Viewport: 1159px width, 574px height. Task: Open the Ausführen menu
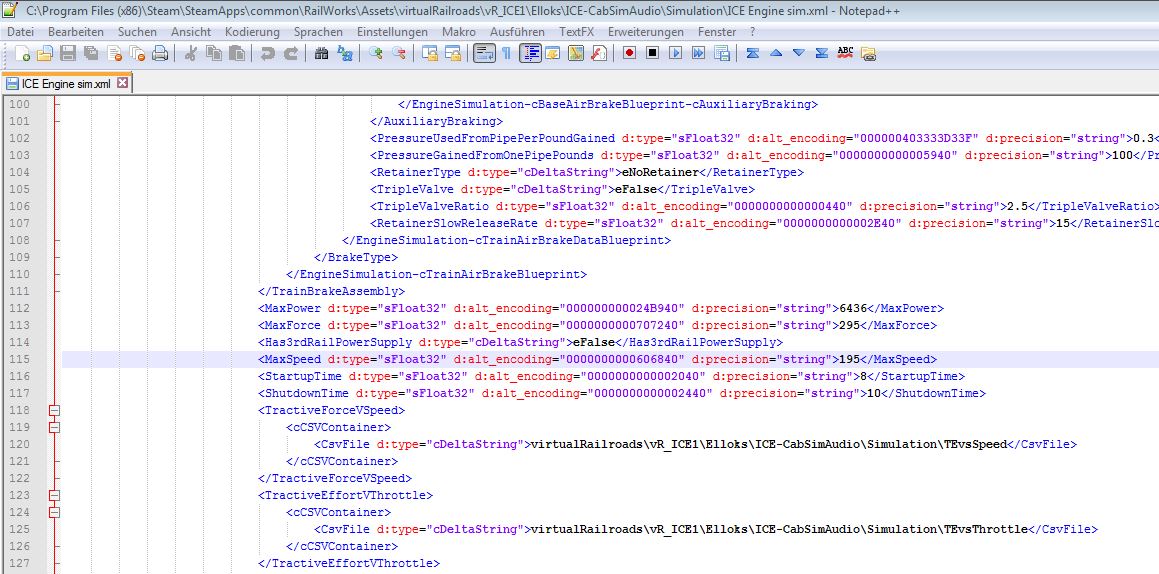(517, 32)
